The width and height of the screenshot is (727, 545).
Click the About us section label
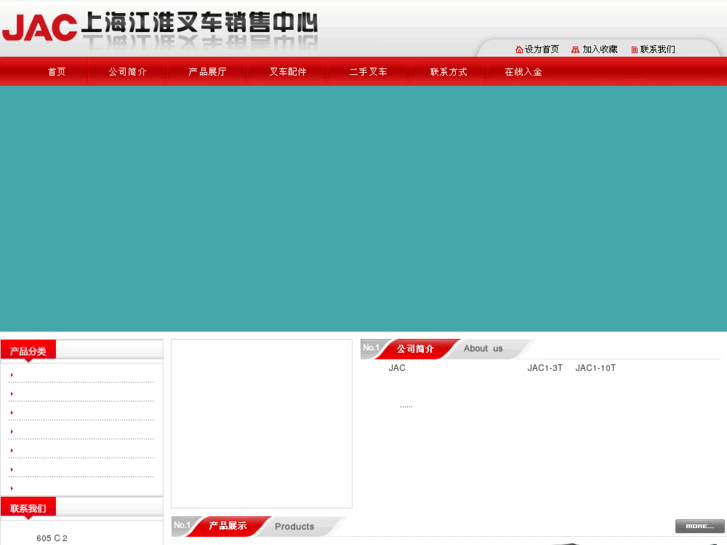[483, 348]
